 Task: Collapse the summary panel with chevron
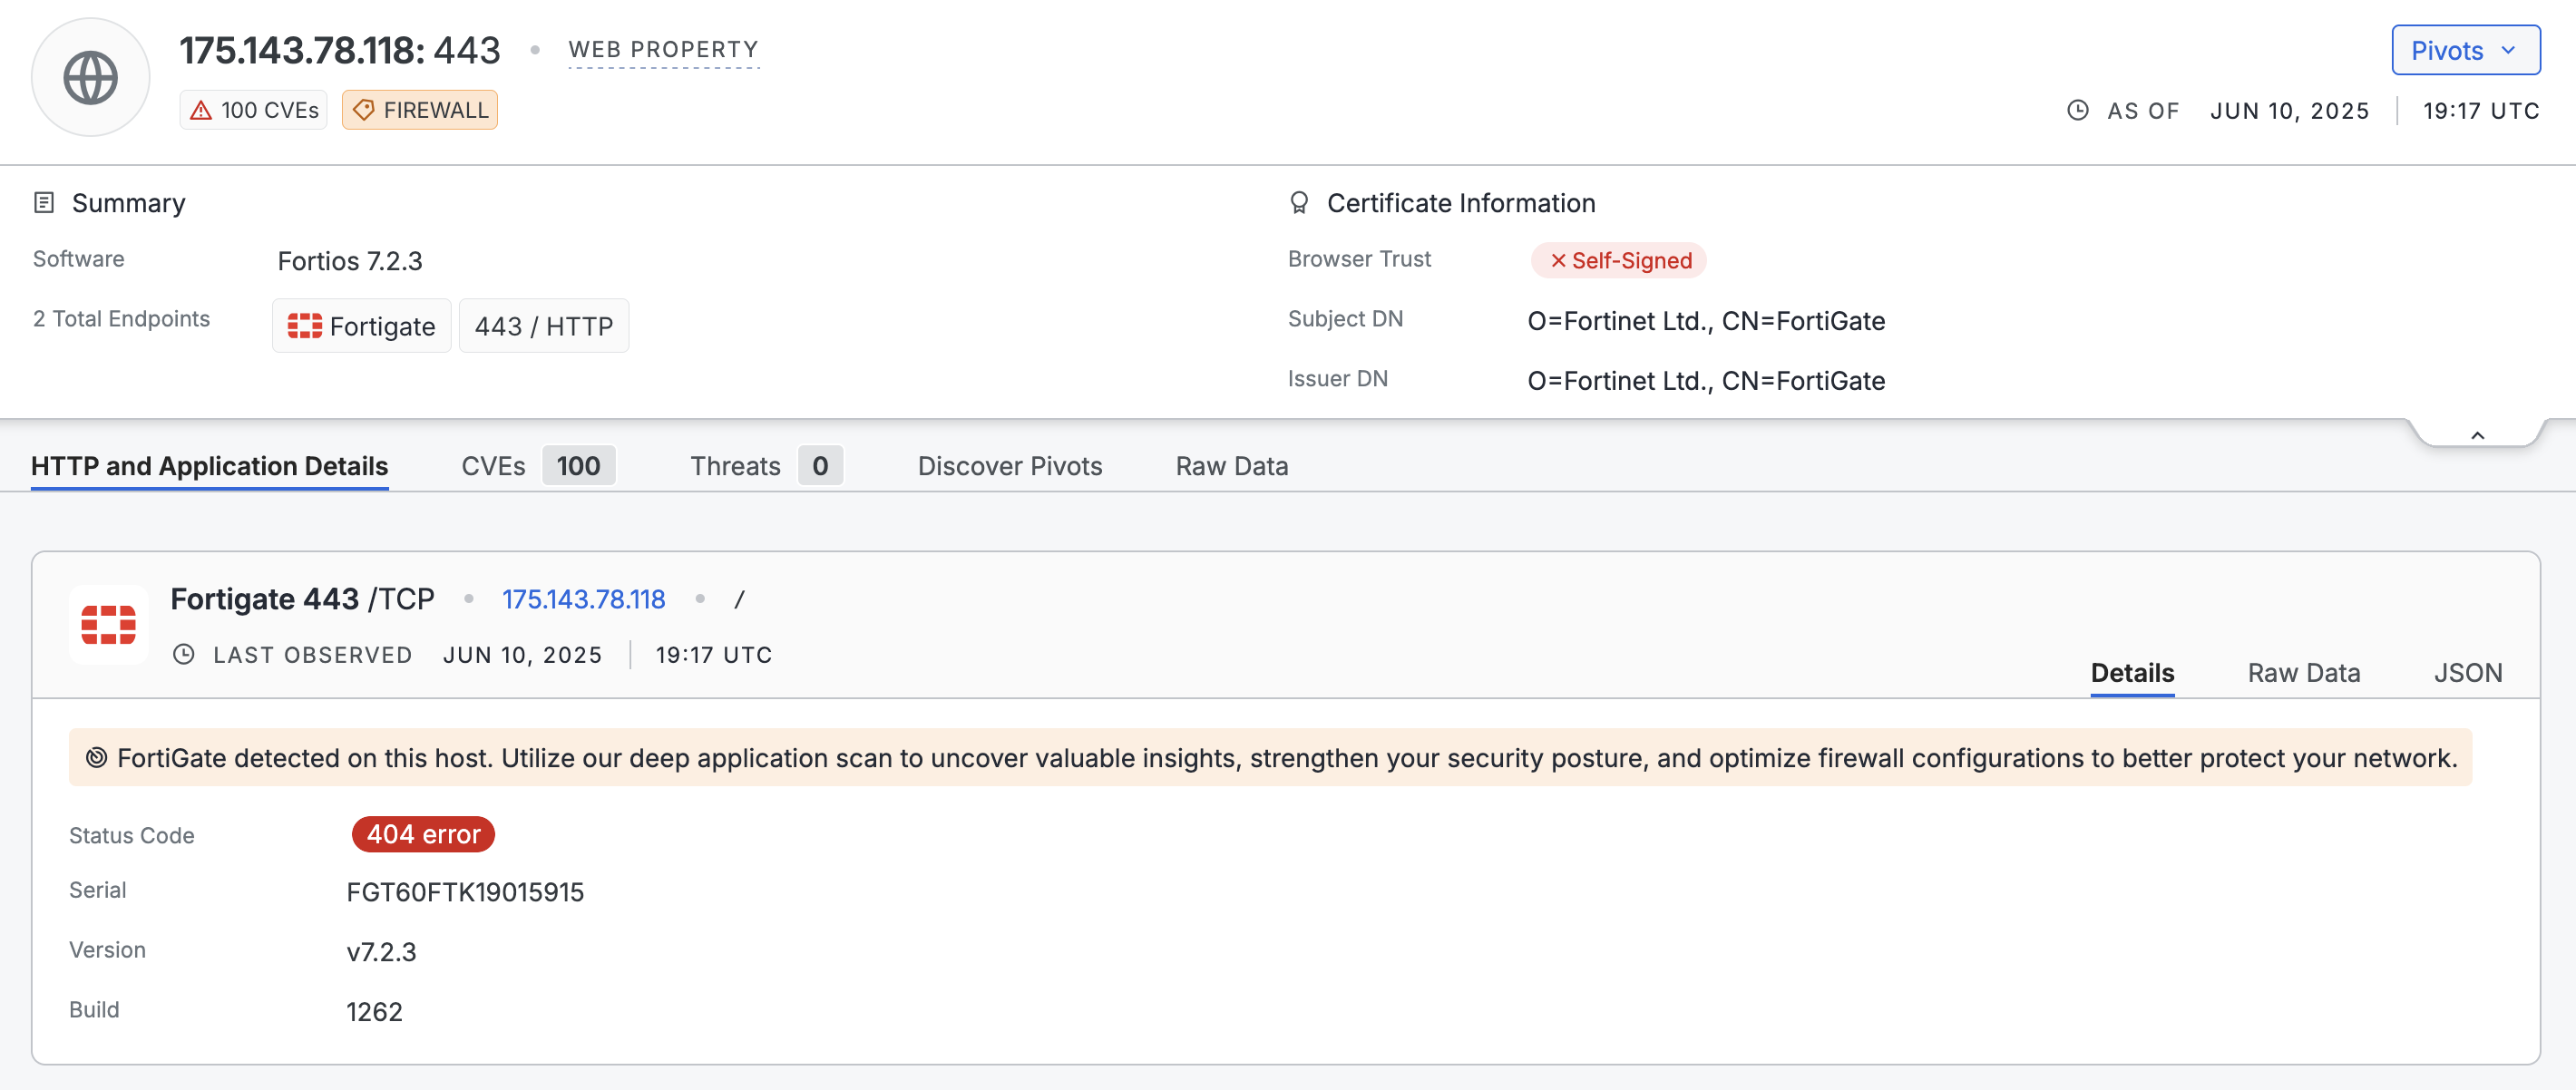(2478, 435)
